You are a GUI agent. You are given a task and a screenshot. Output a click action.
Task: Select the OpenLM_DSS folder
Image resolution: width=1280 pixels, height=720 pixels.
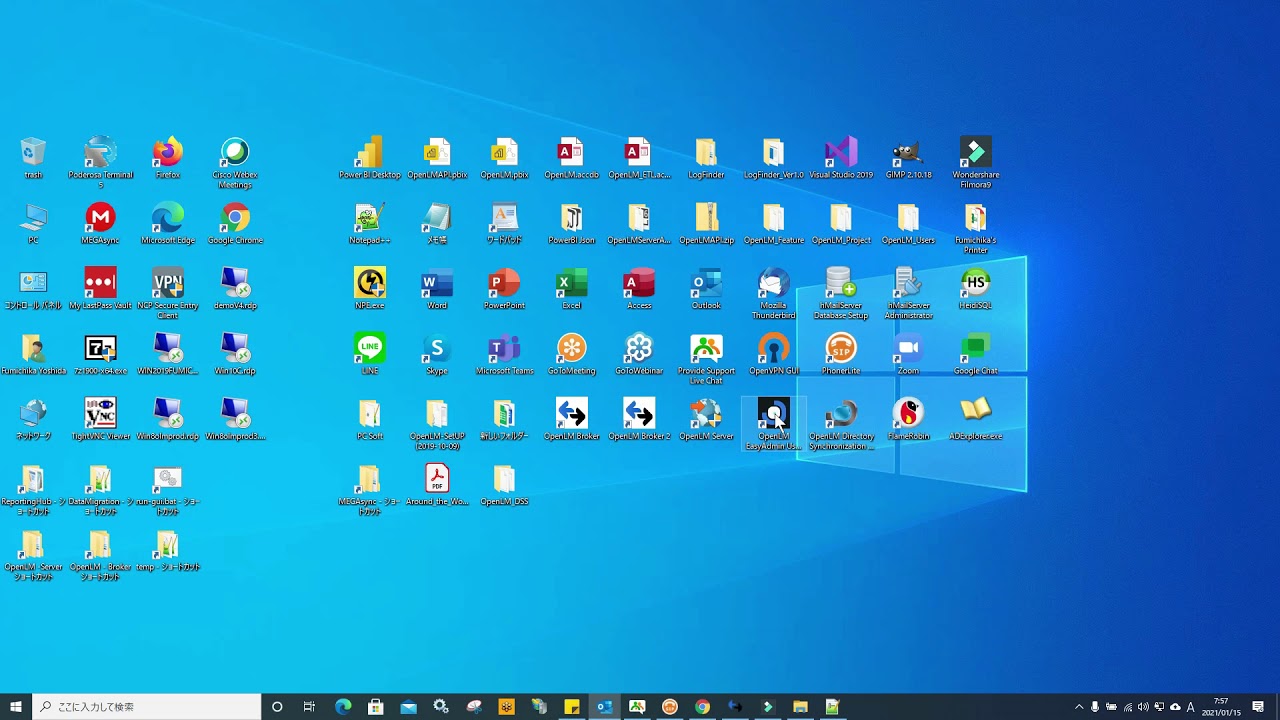504,485
